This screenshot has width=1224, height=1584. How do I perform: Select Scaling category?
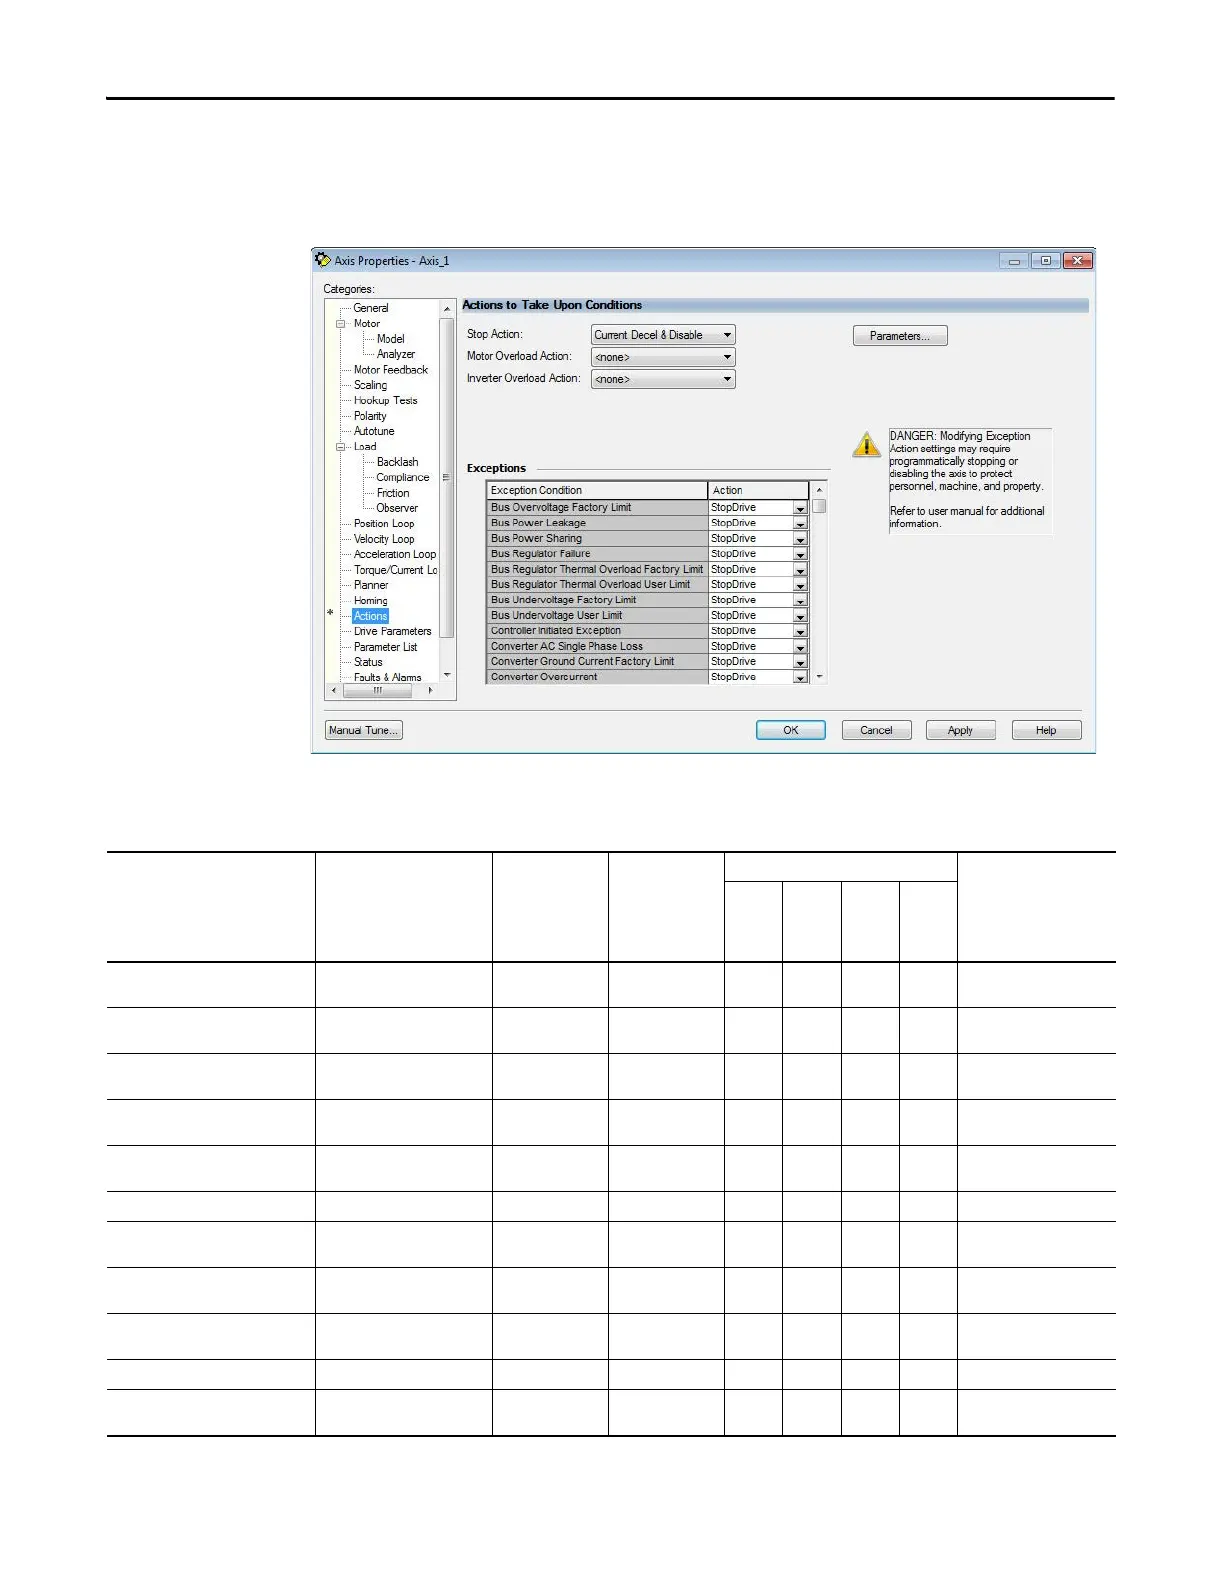point(370,385)
